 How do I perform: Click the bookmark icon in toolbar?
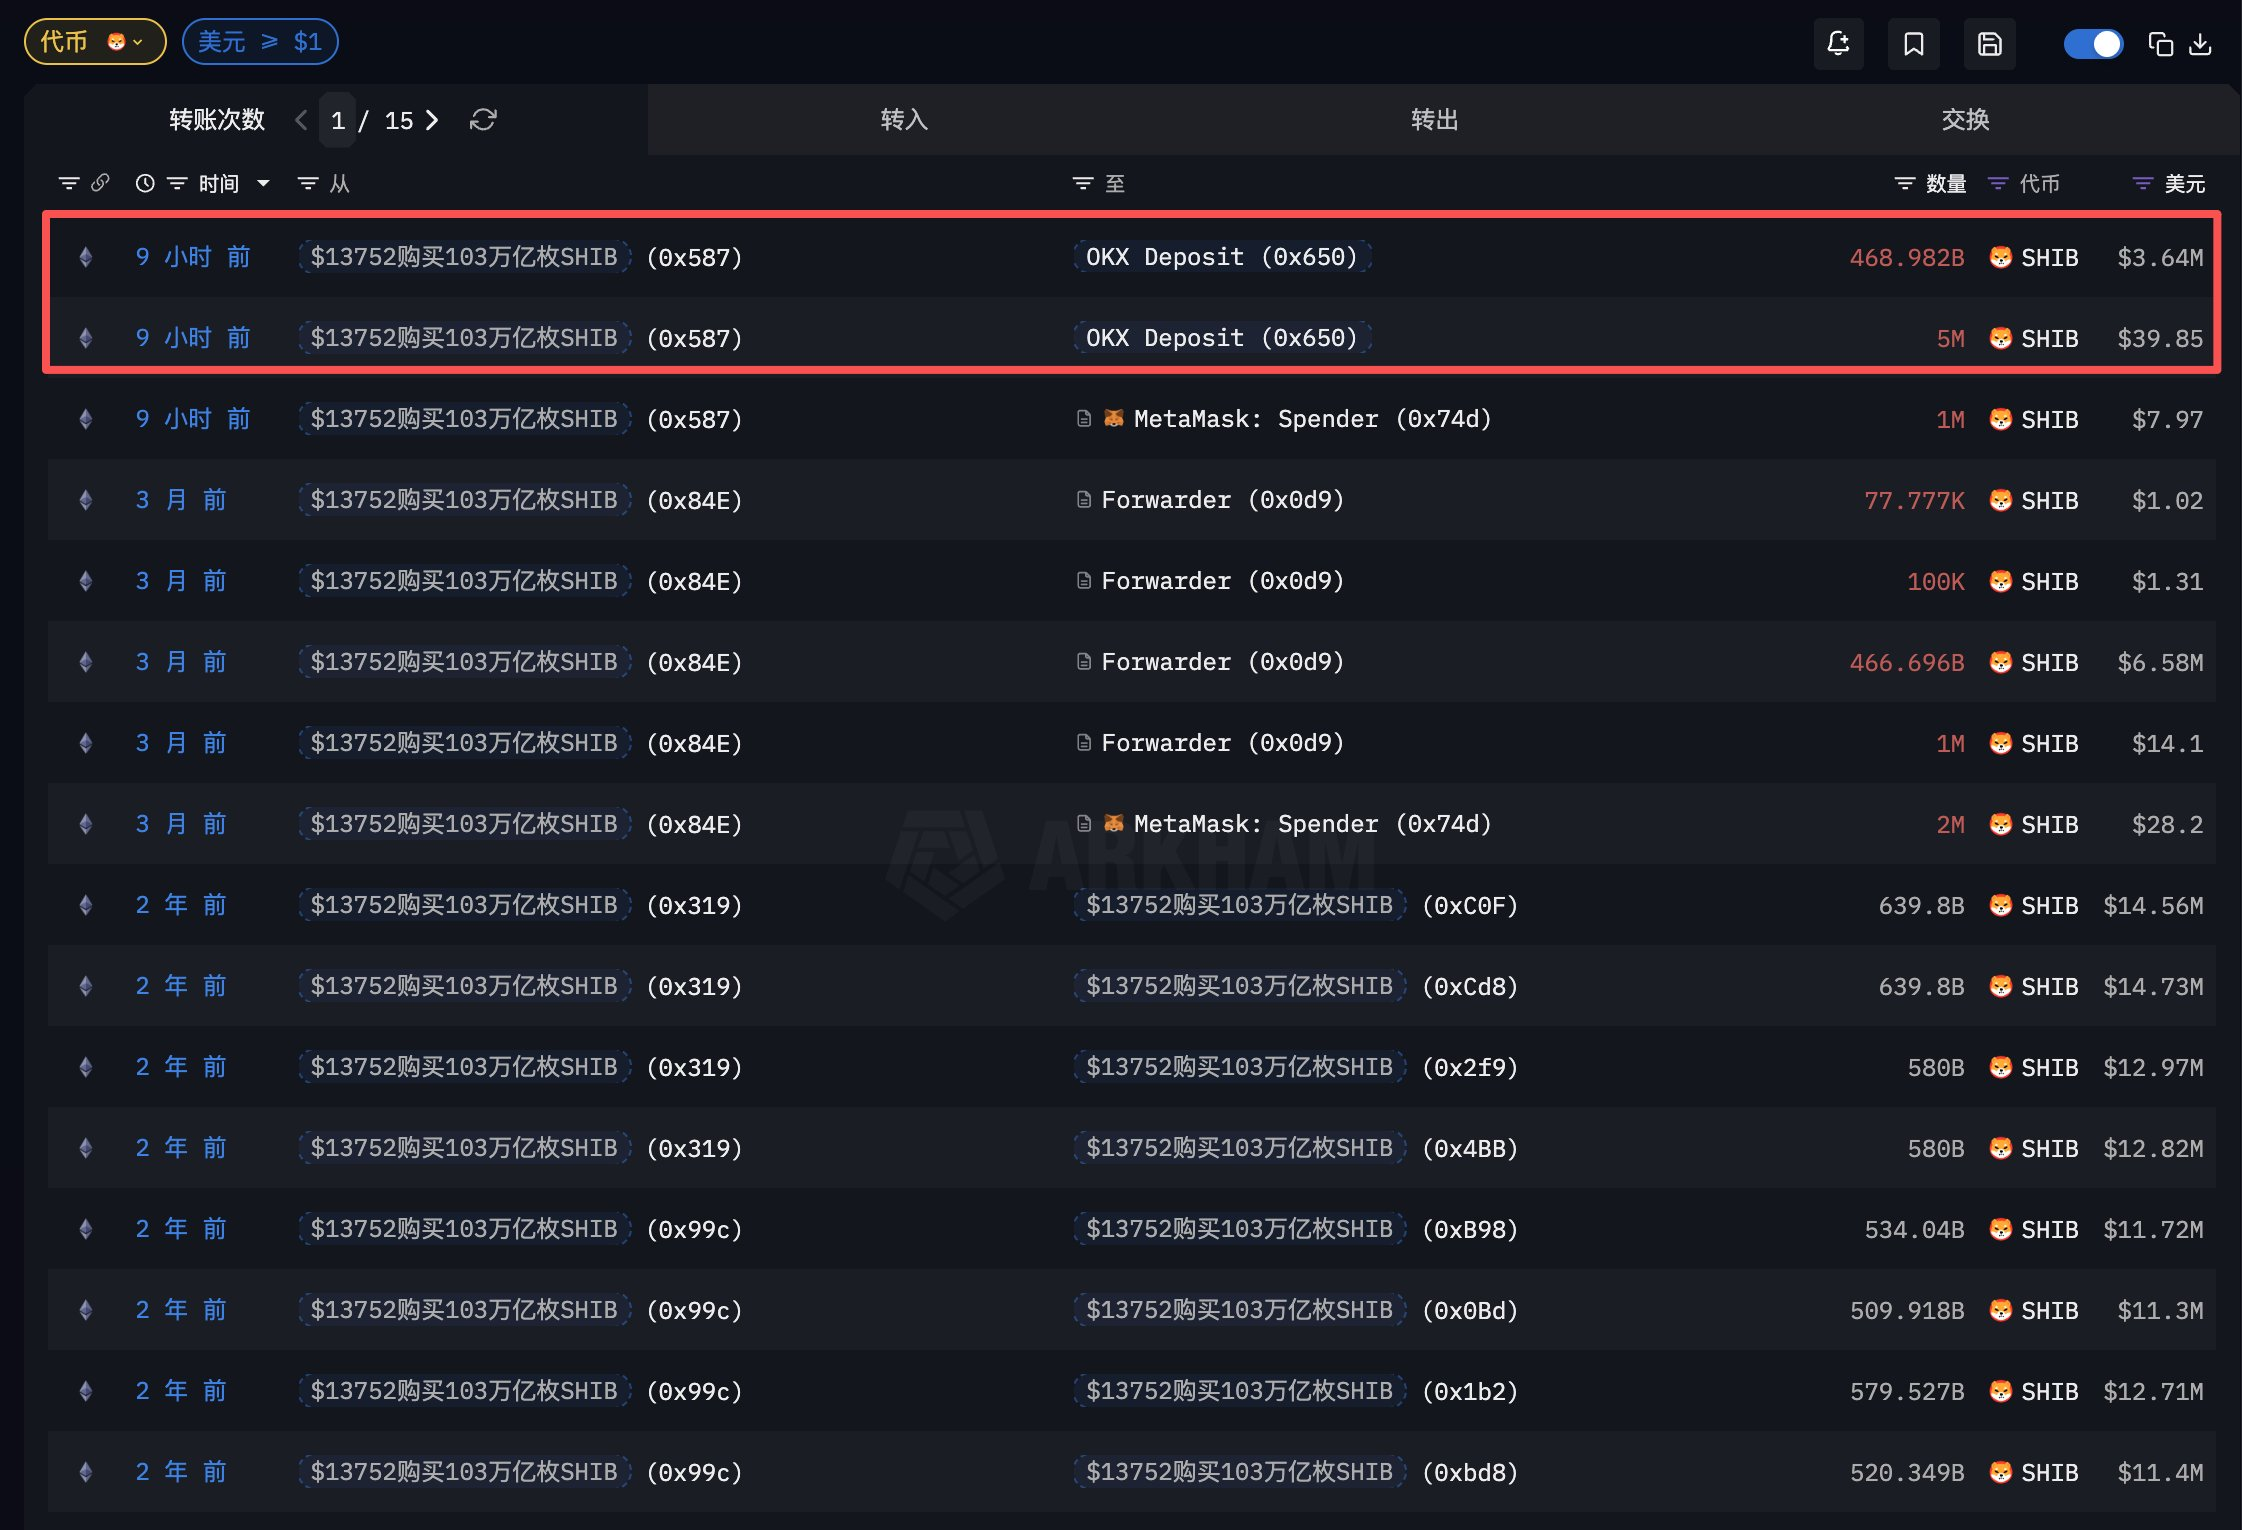1913,44
